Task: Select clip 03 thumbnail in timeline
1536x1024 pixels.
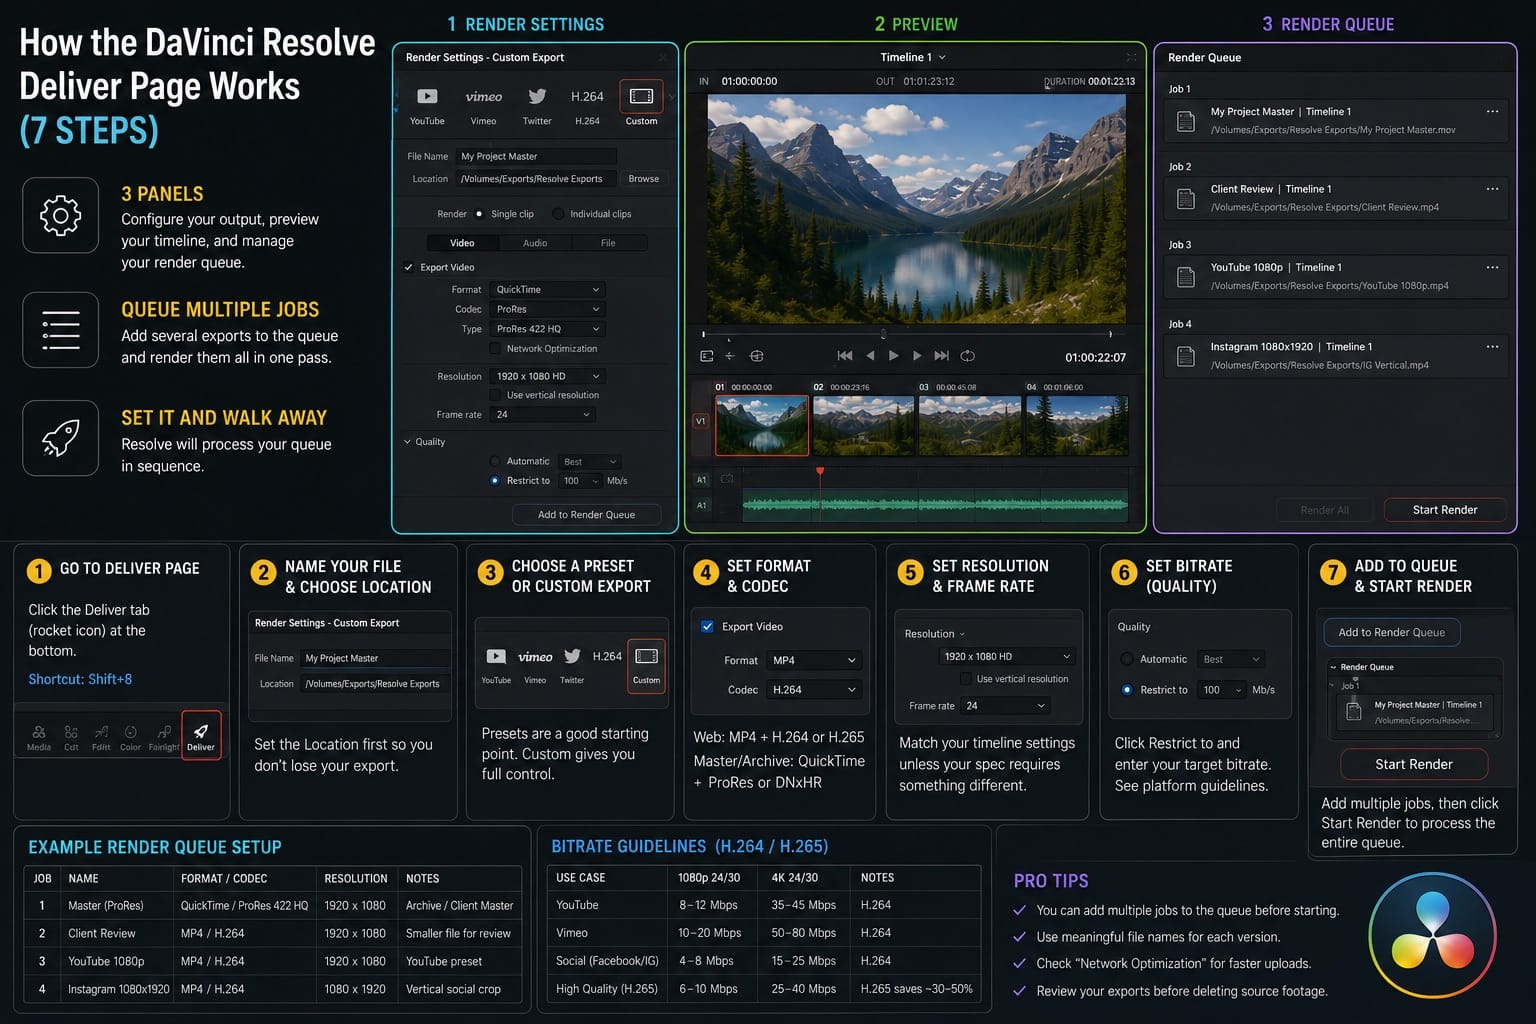Action: [x=970, y=425]
